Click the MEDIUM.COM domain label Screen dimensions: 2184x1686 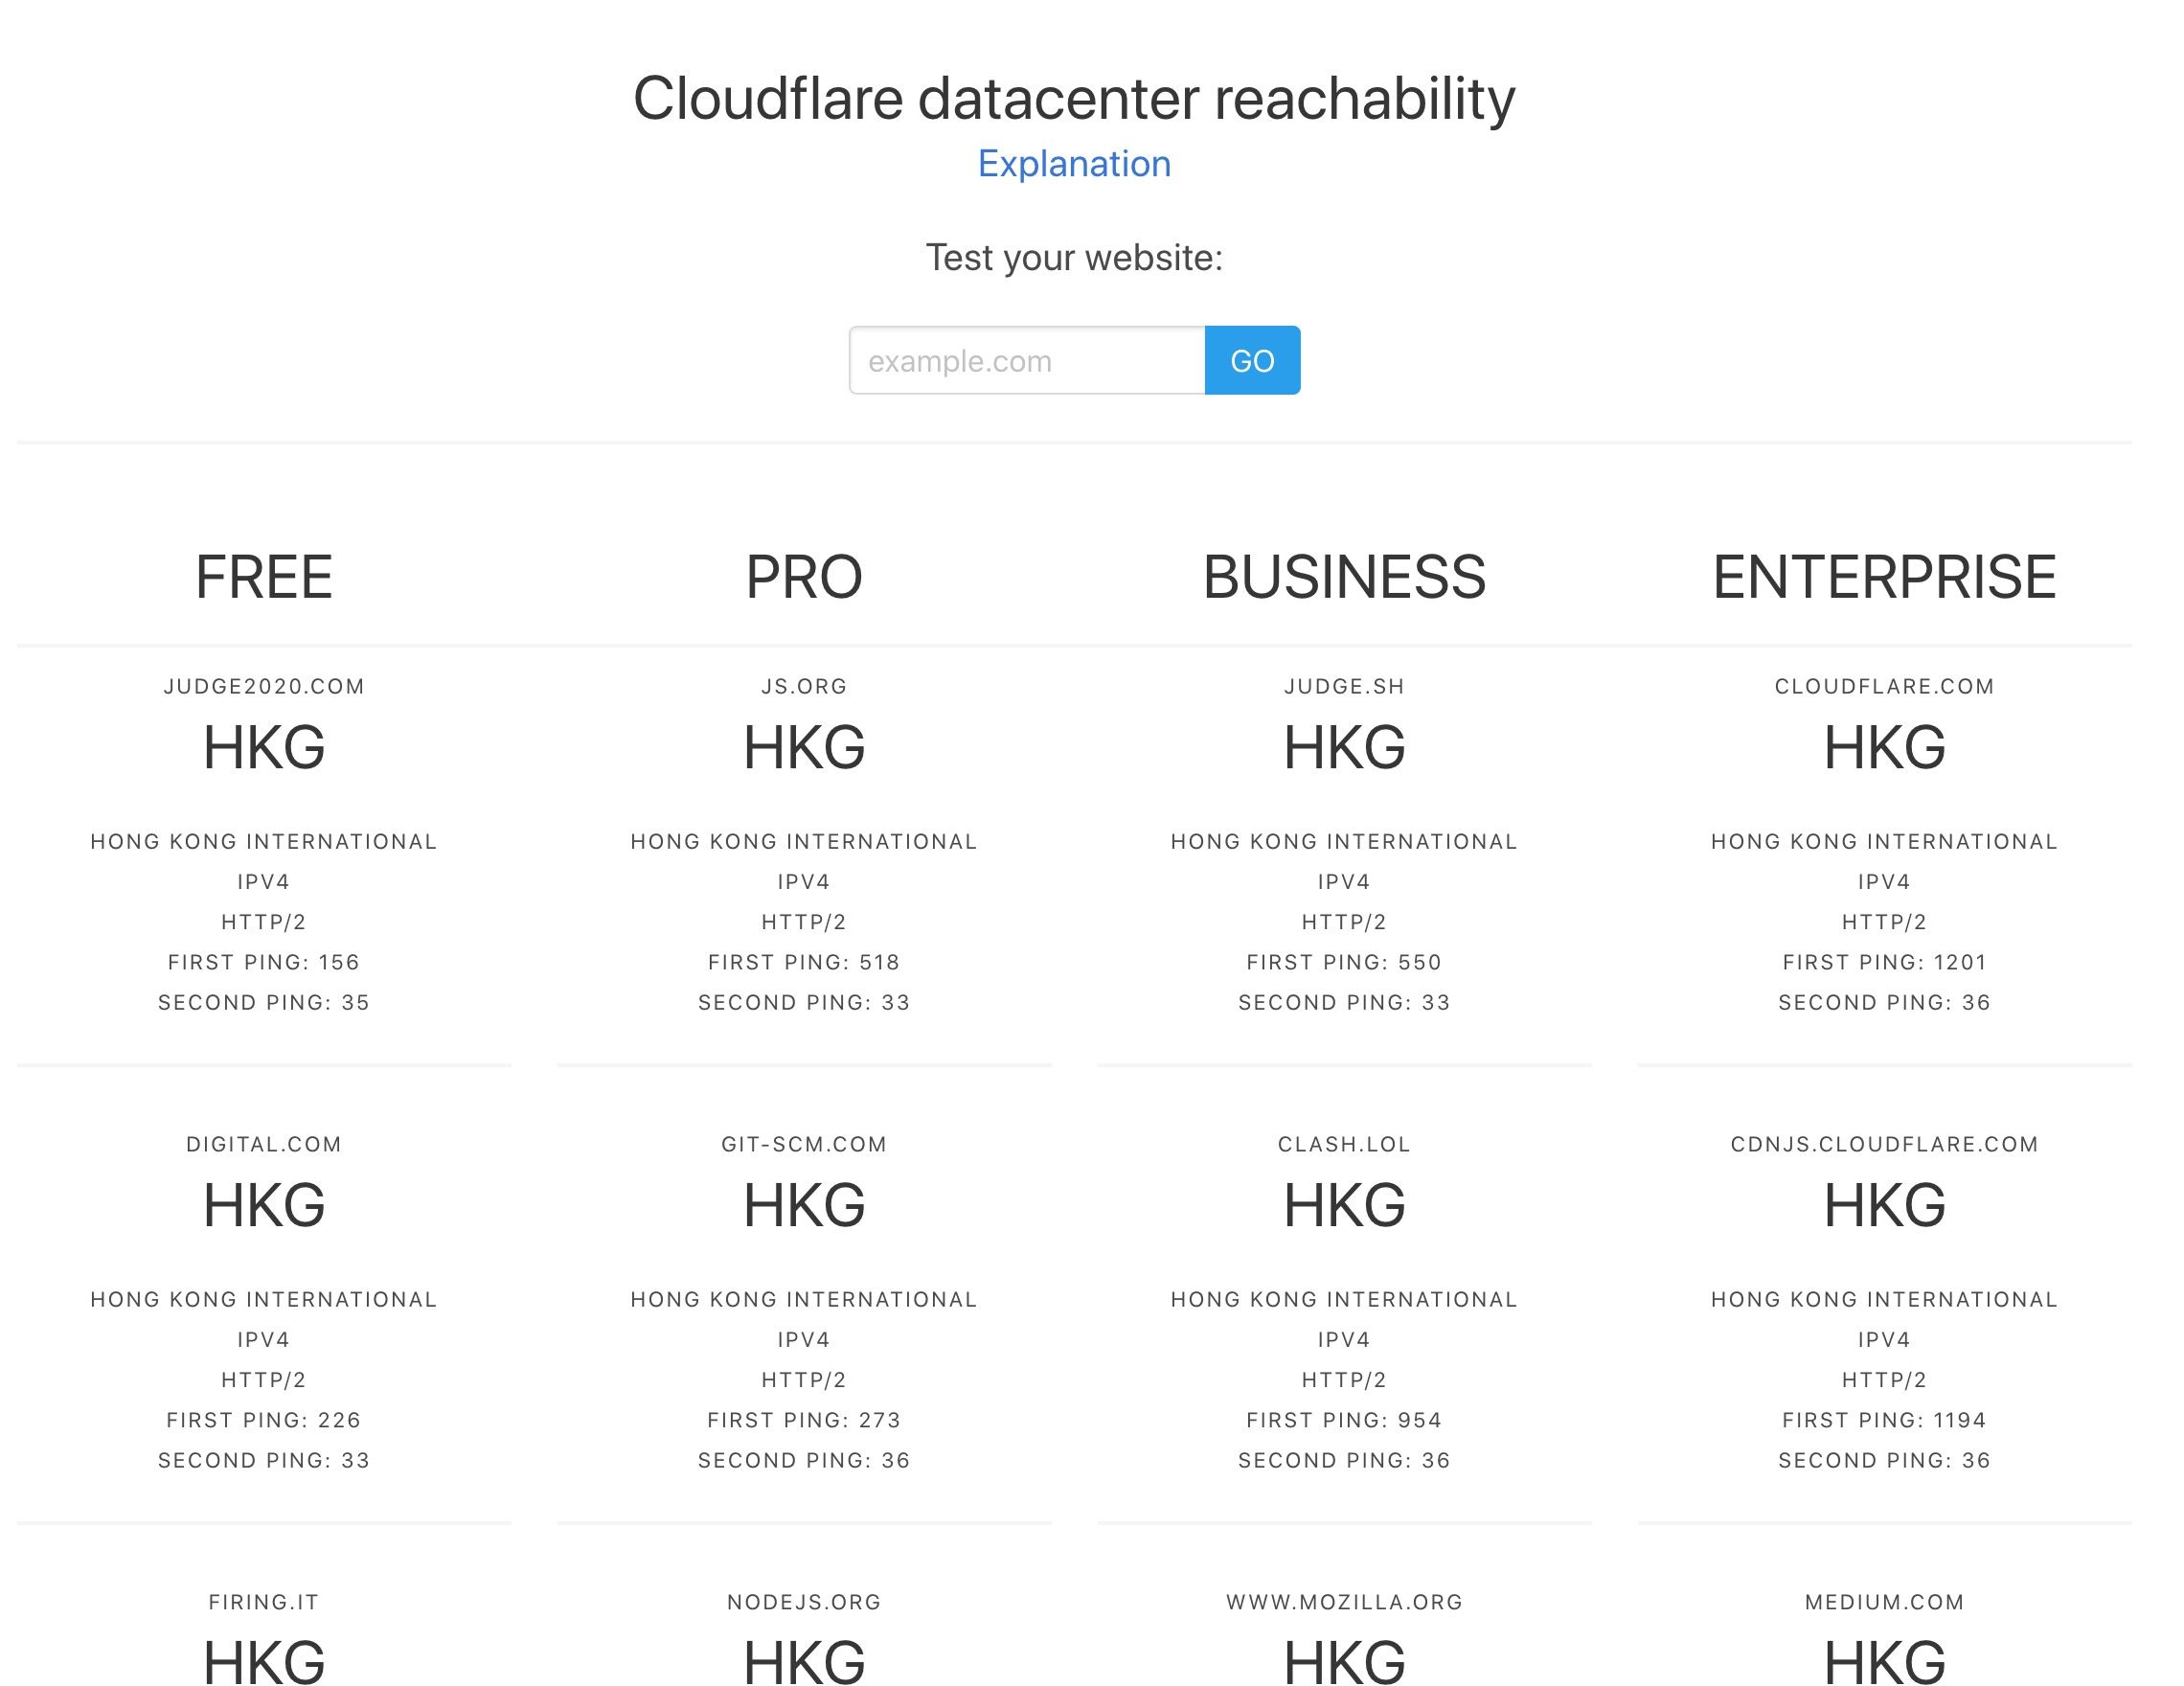click(1885, 1602)
